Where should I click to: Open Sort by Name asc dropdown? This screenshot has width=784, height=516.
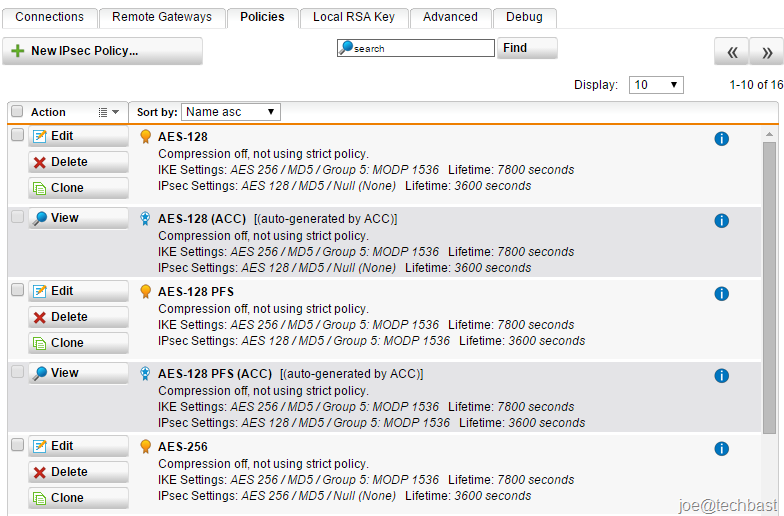point(231,112)
